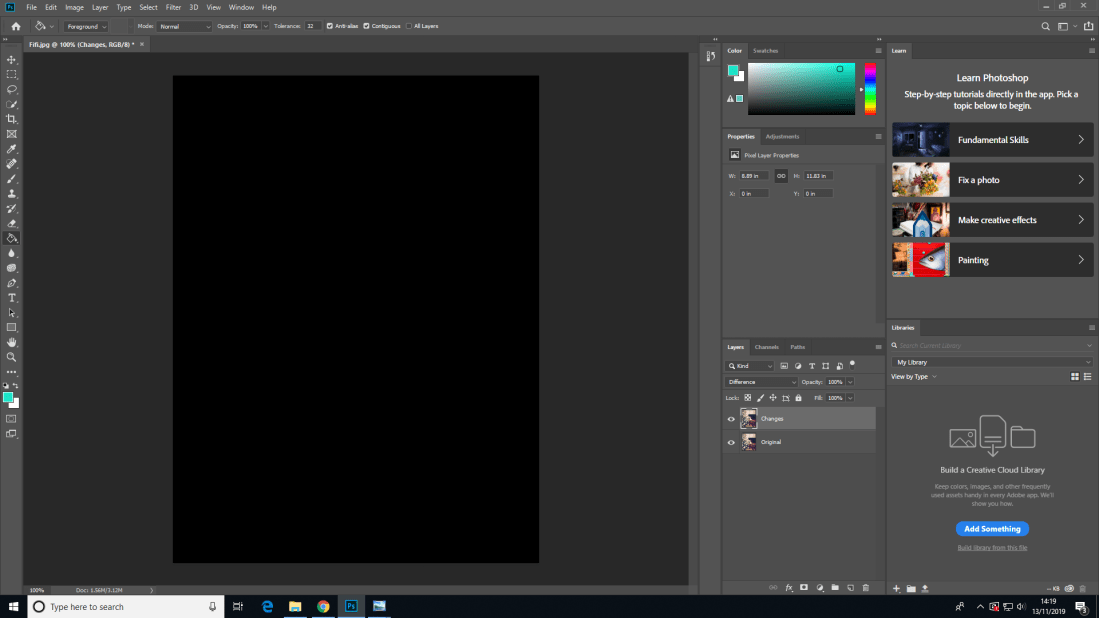Select the Crop tool

click(x=12, y=118)
